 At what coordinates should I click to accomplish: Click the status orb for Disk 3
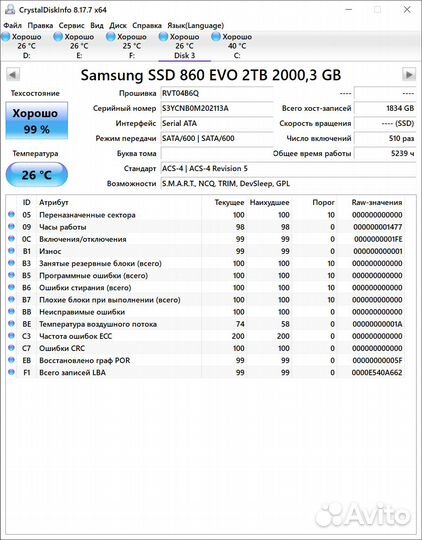click(x=163, y=37)
